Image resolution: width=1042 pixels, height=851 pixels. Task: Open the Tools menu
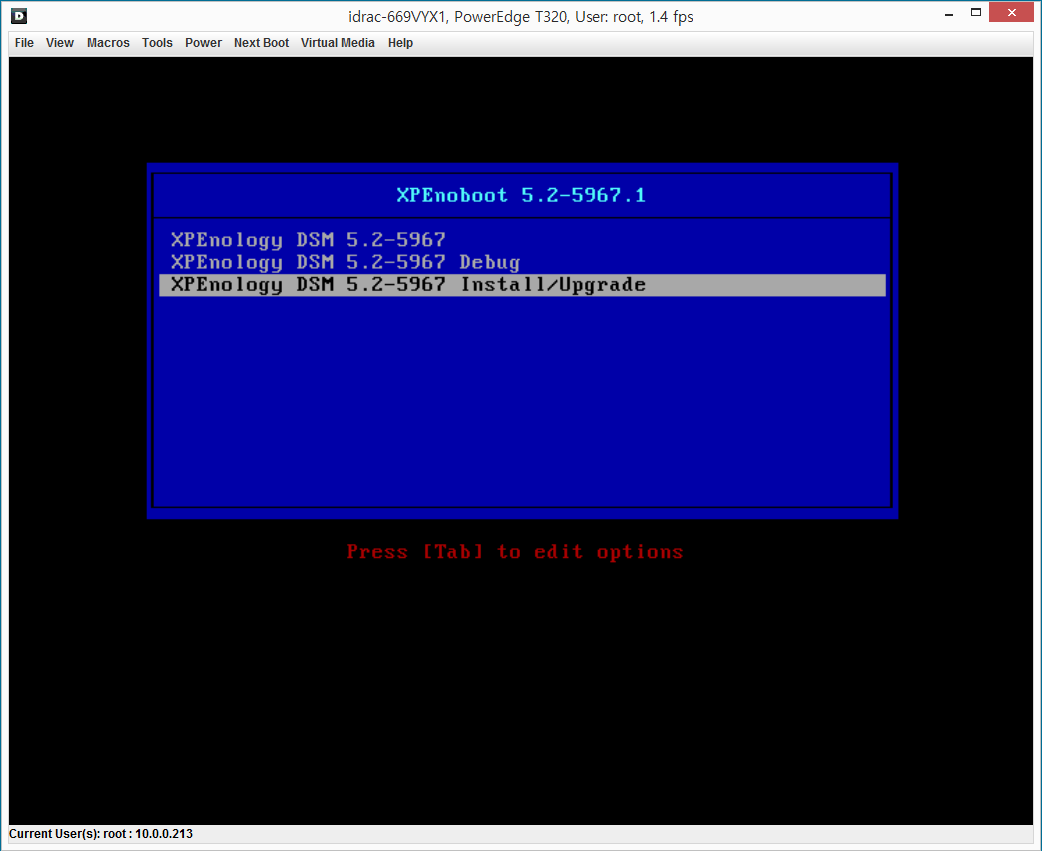pyautogui.click(x=157, y=43)
